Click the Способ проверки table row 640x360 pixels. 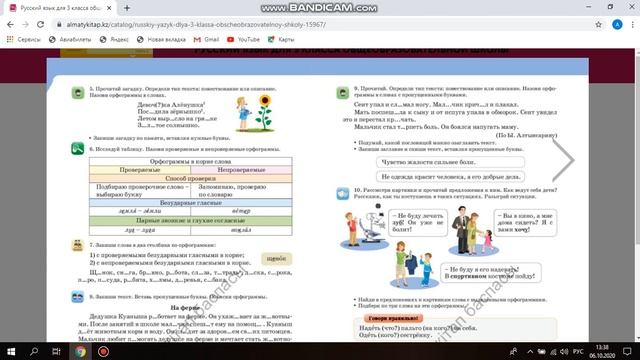(191, 178)
